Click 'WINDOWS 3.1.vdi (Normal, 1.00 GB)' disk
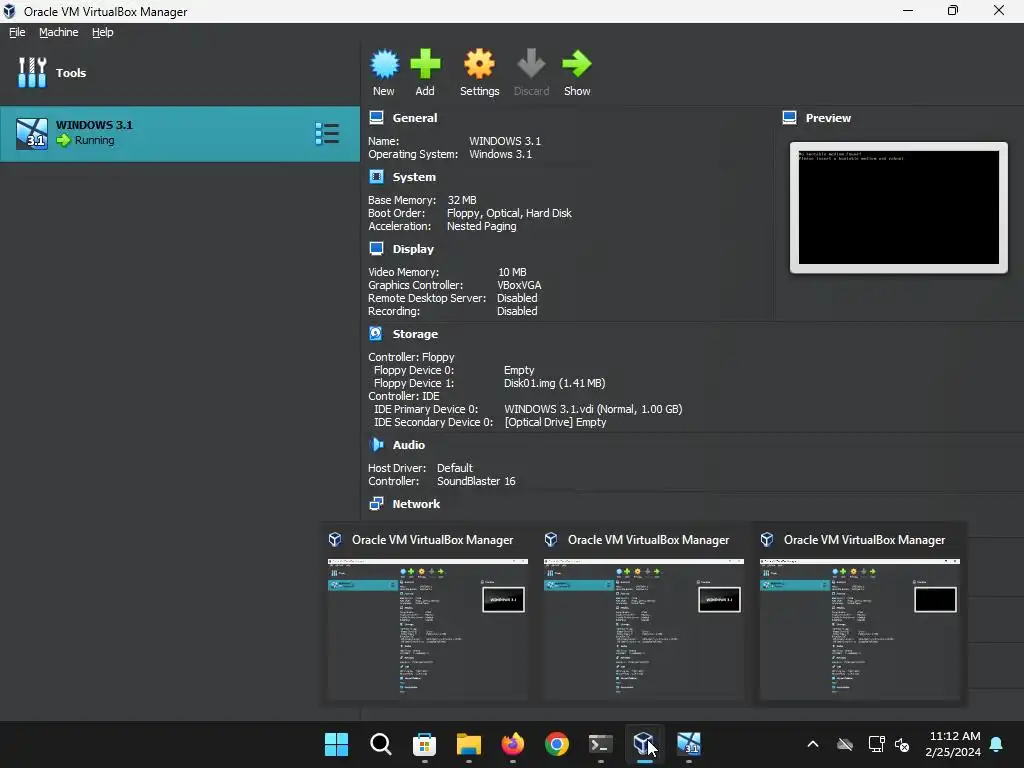The width and height of the screenshot is (1024, 768). click(593, 409)
